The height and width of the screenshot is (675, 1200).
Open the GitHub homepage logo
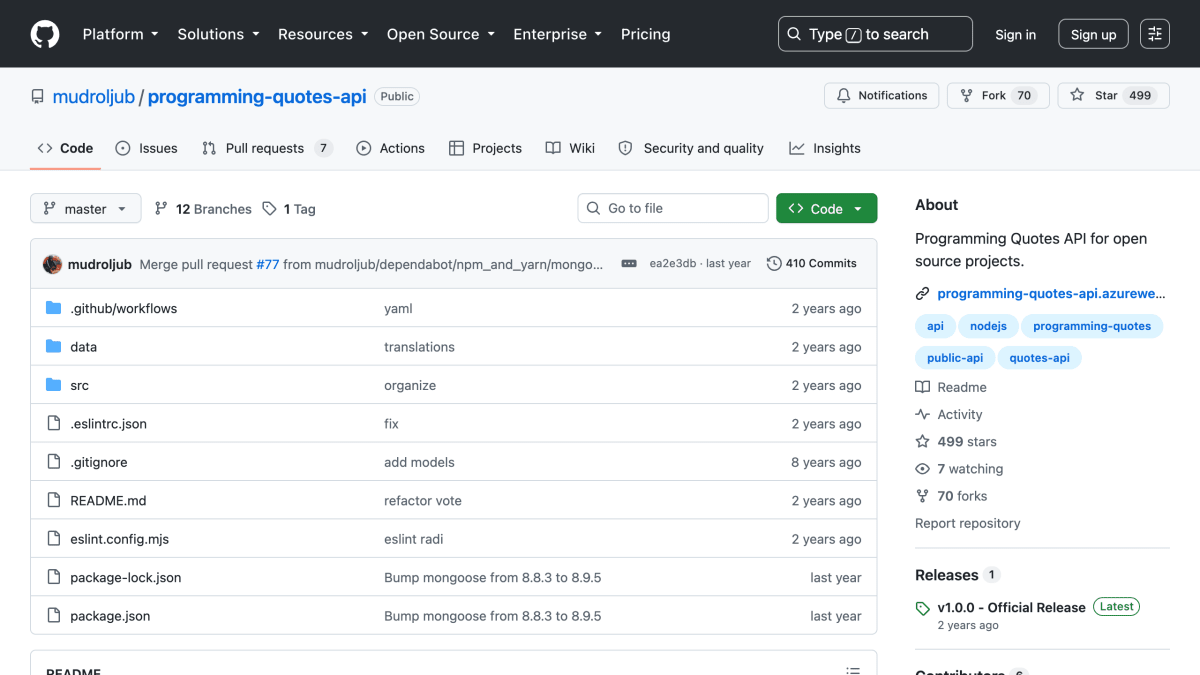tap(45, 34)
